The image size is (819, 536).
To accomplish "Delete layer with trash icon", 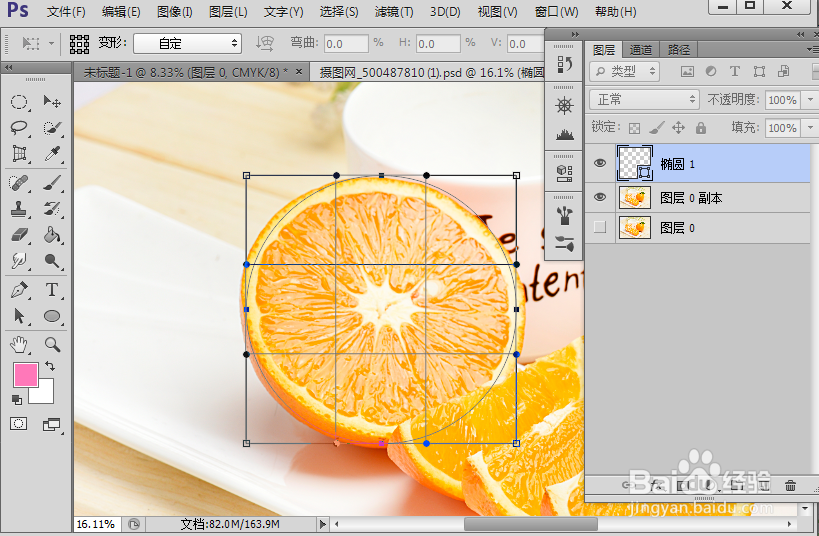I will point(790,486).
